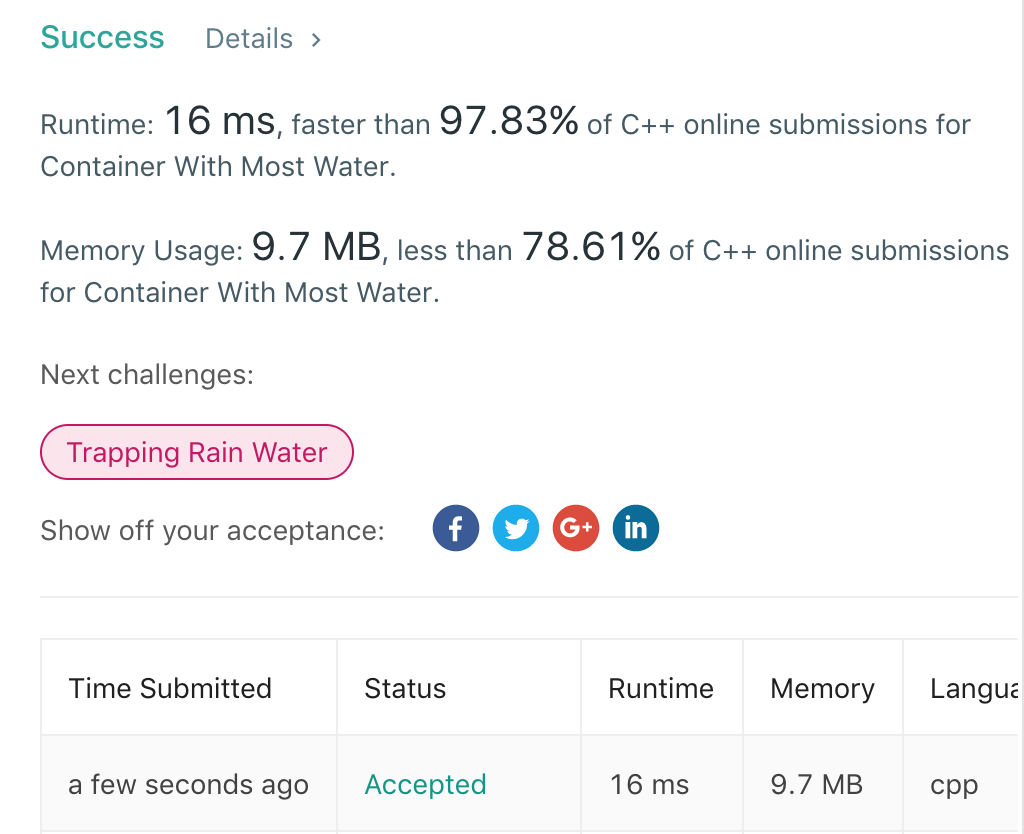Click the 97.83% runtime percentile text
This screenshot has height=834, width=1024.
(x=509, y=122)
